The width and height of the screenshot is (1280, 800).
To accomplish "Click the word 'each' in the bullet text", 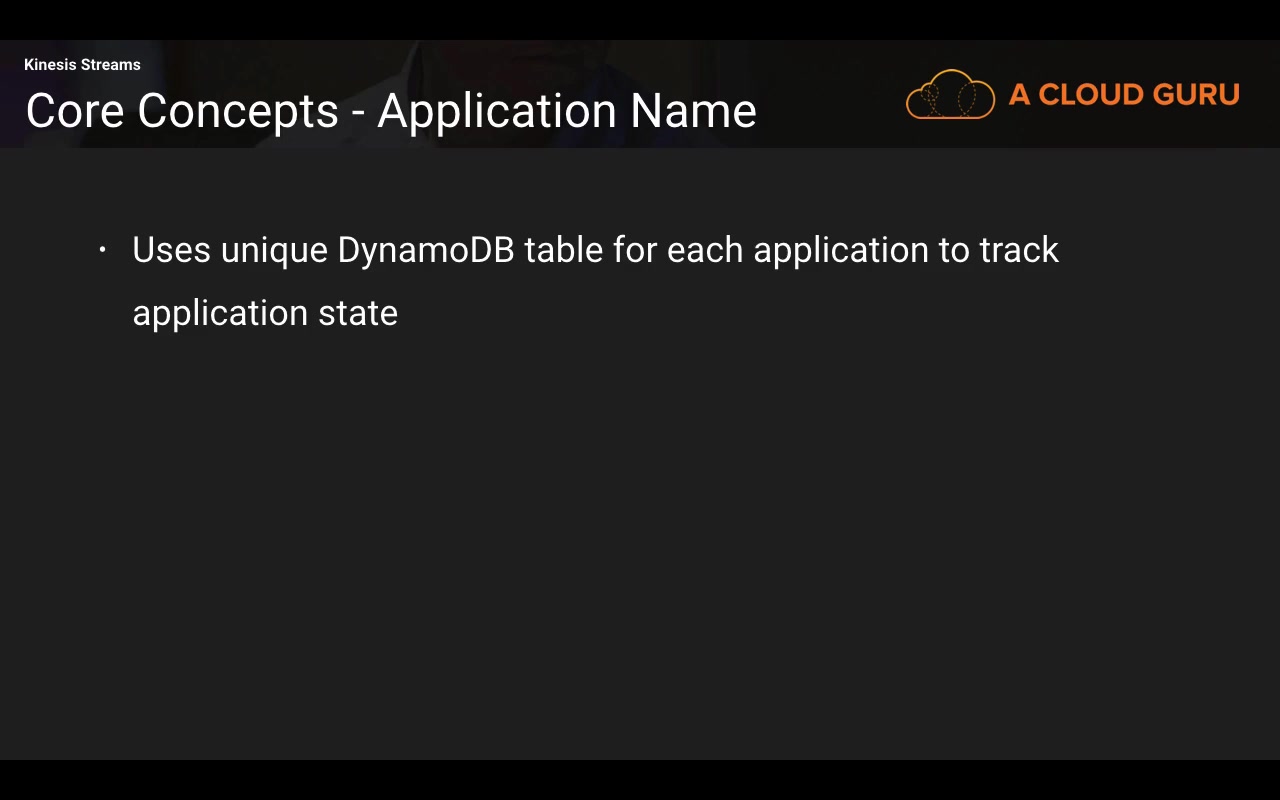I will (705, 250).
